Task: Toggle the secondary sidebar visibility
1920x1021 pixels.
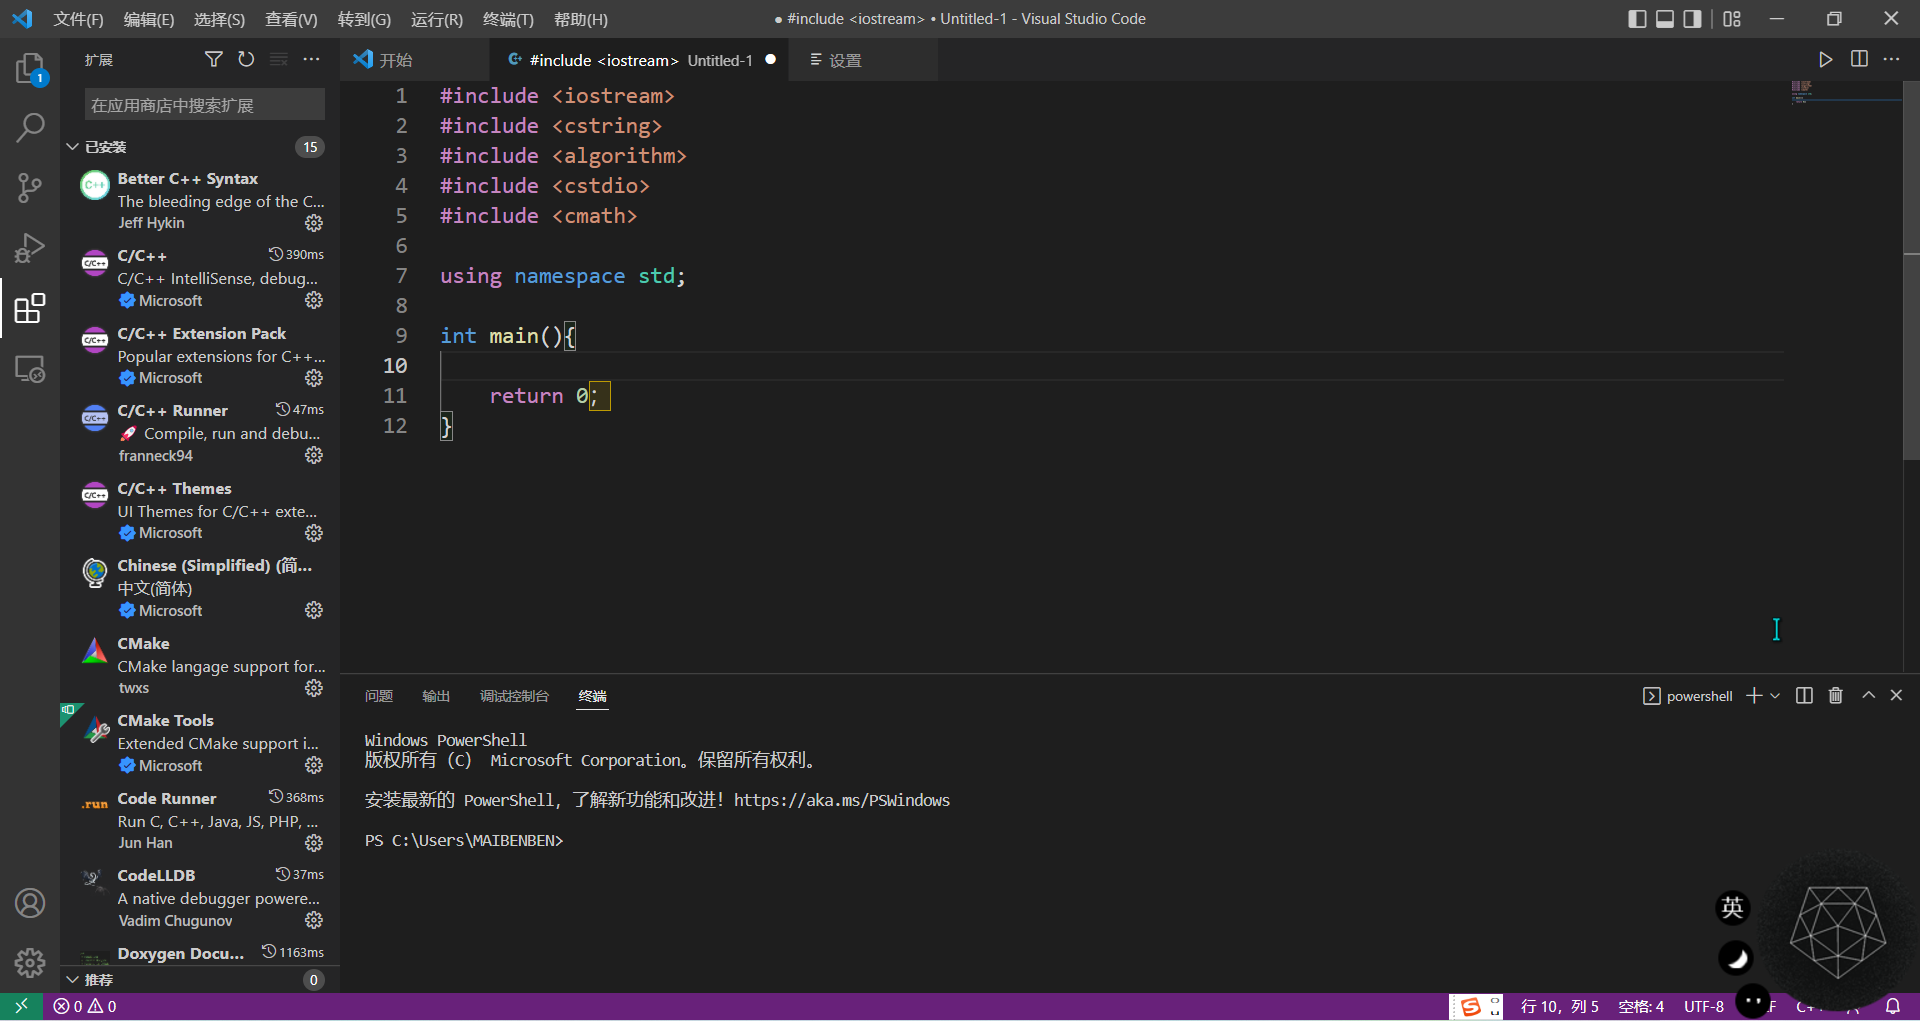Action: click(1692, 19)
